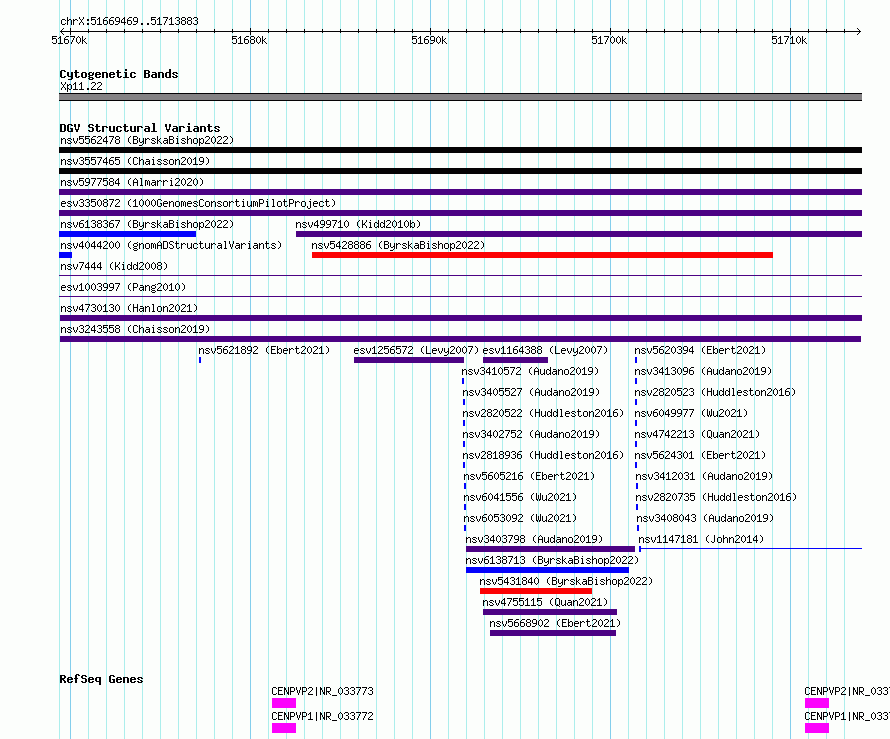The width and height of the screenshot is (890, 739).
Task: Open the nsv3410572 (Audano2019) label
Action: pos(530,371)
